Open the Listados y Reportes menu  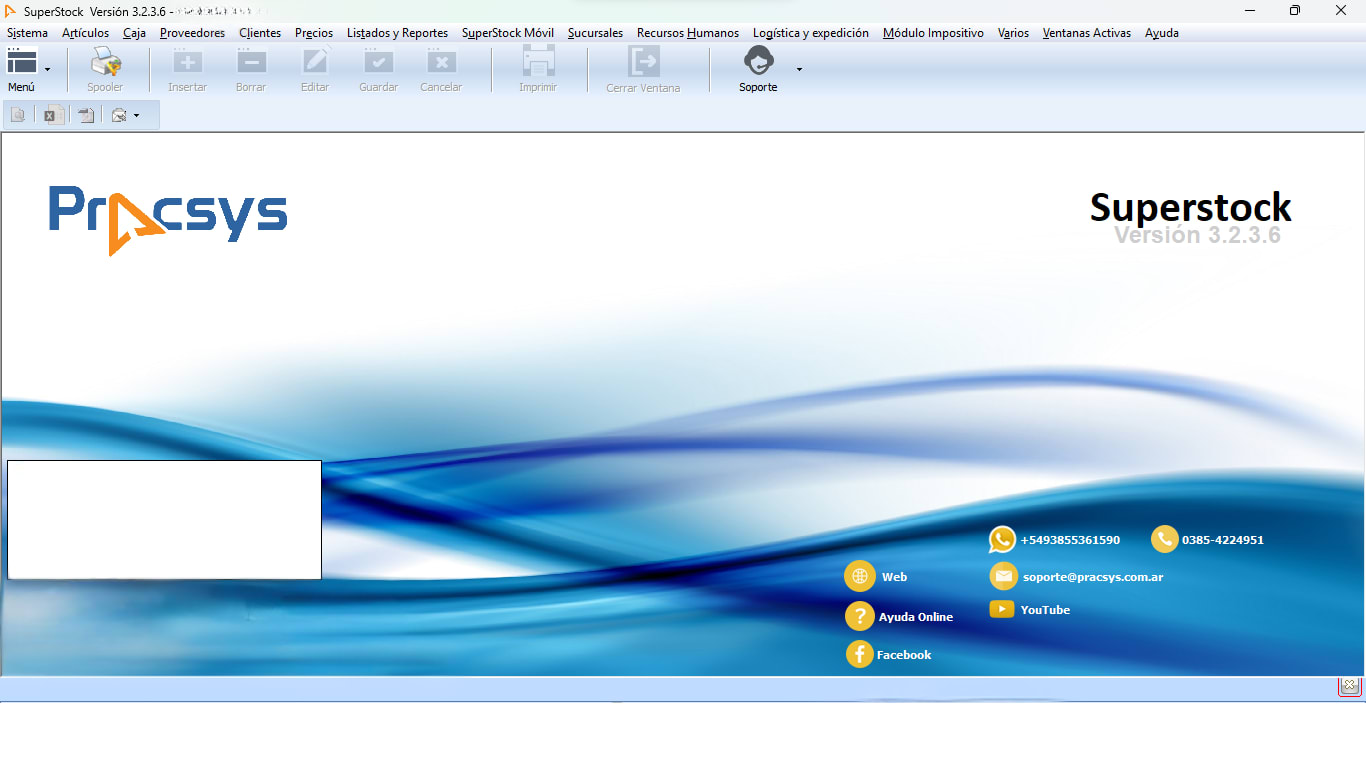tap(397, 33)
